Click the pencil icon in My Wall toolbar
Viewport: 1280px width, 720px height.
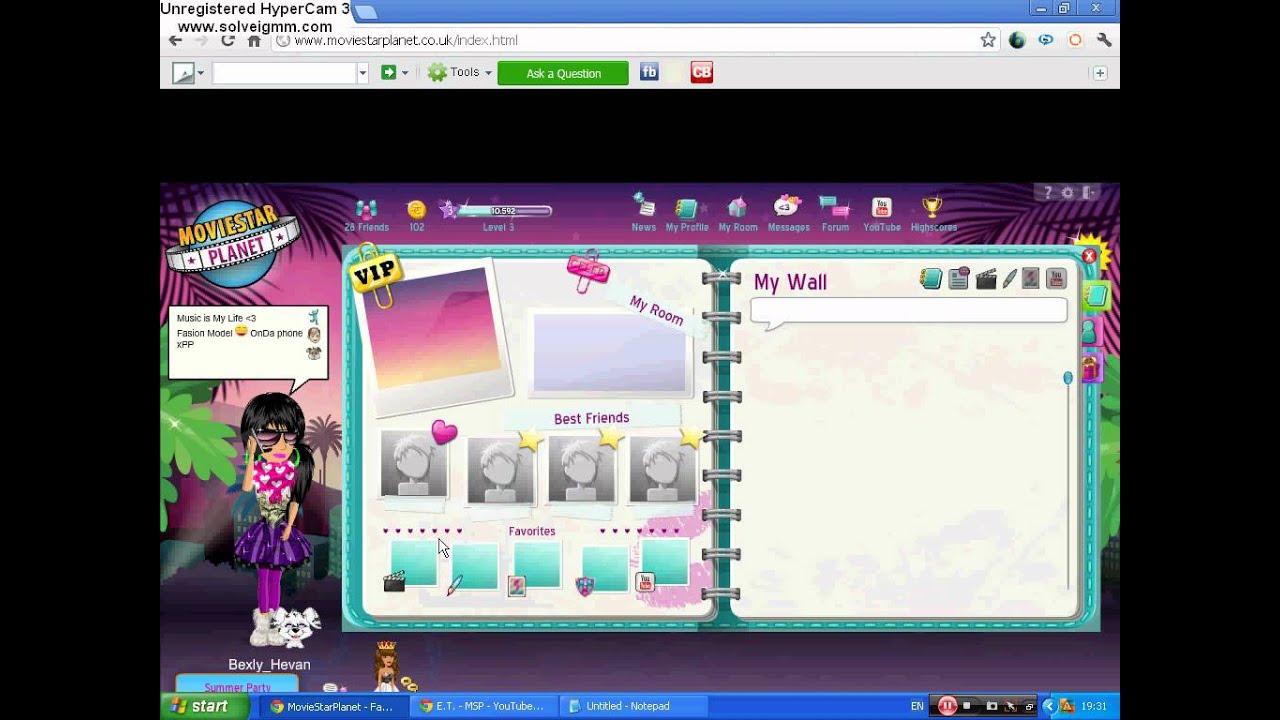(x=1009, y=279)
